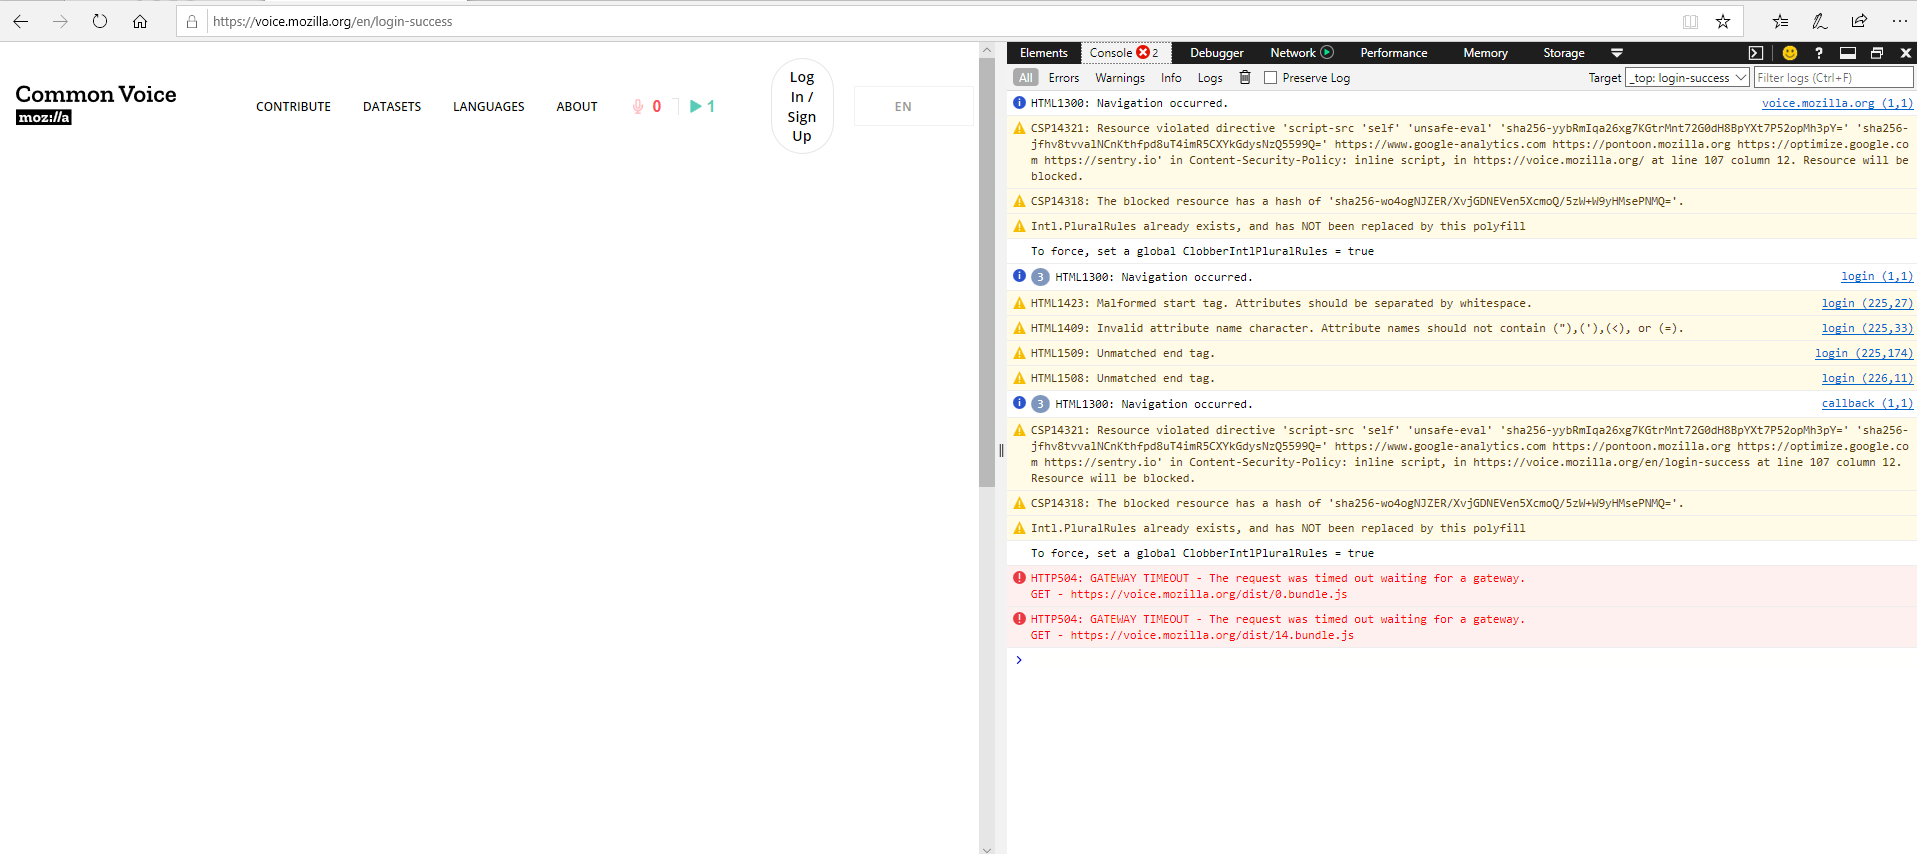Select the 0.bundle.js gateway timeout error
This screenshot has height=854, width=1917.
click(x=1461, y=586)
